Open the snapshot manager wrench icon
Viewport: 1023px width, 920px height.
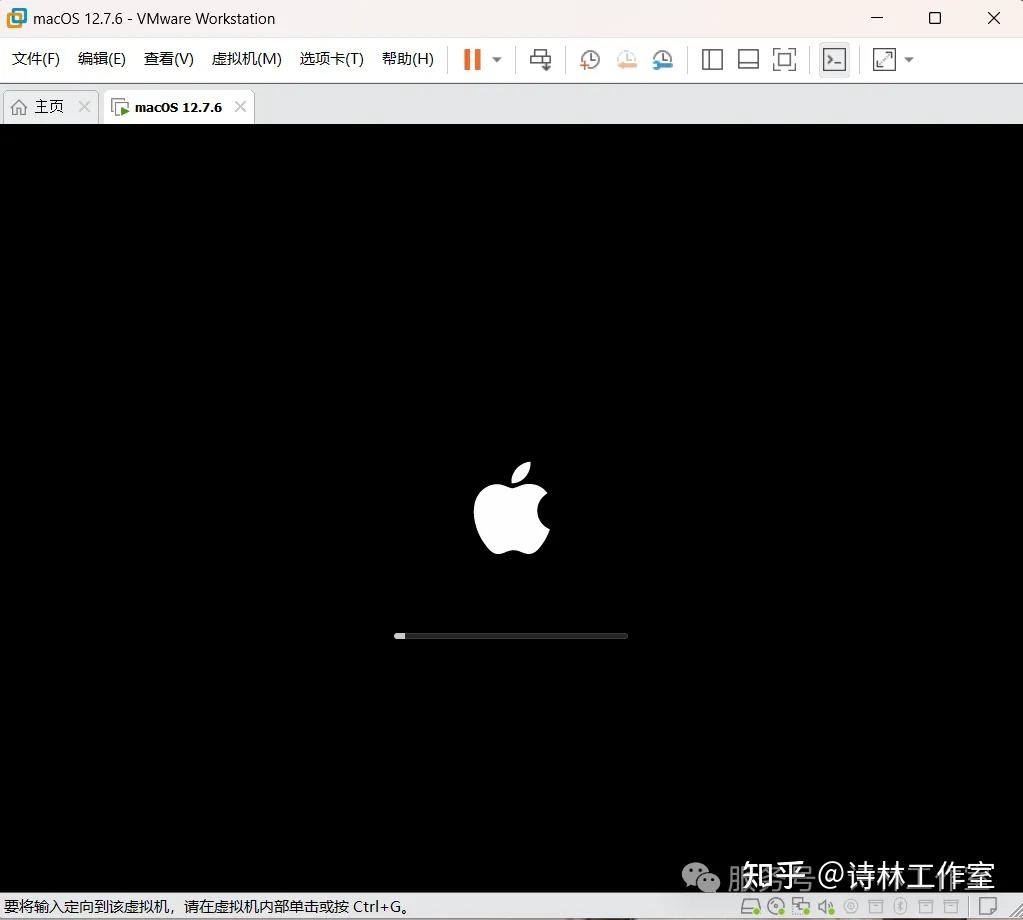click(662, 60)
